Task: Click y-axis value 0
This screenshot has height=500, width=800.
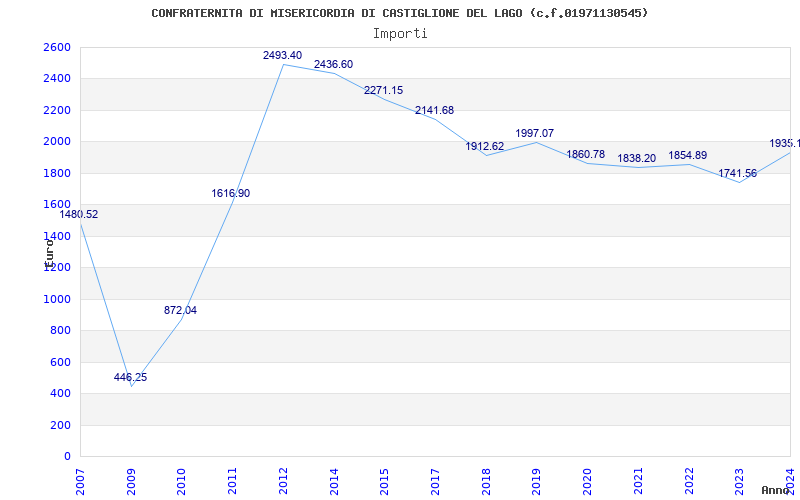Action: click(x=67, y=457)
